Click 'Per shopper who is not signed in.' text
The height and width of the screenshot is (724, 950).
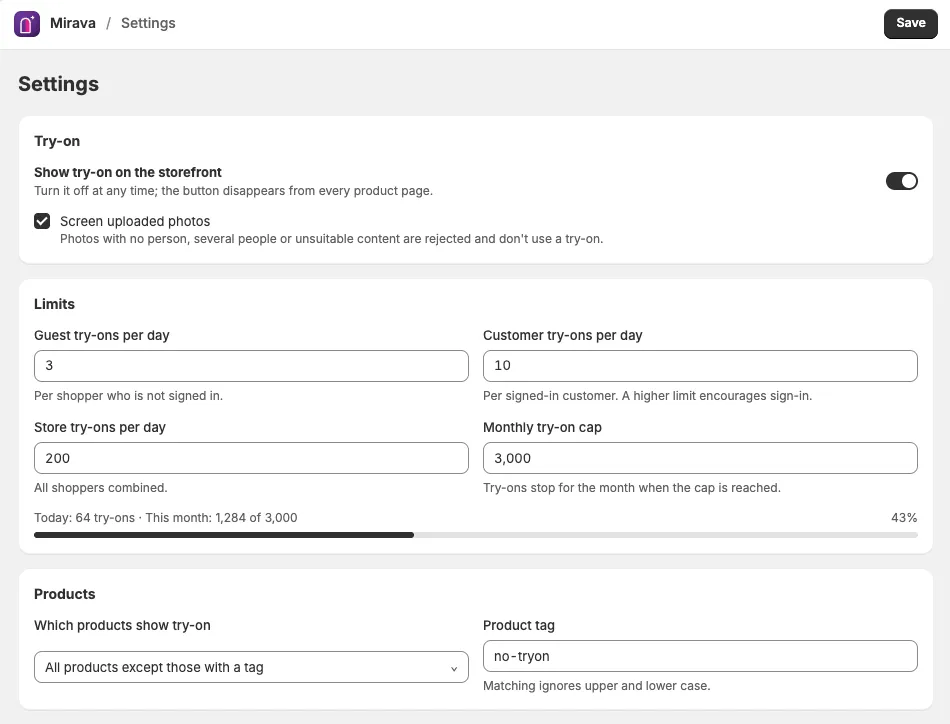[128, 396]
